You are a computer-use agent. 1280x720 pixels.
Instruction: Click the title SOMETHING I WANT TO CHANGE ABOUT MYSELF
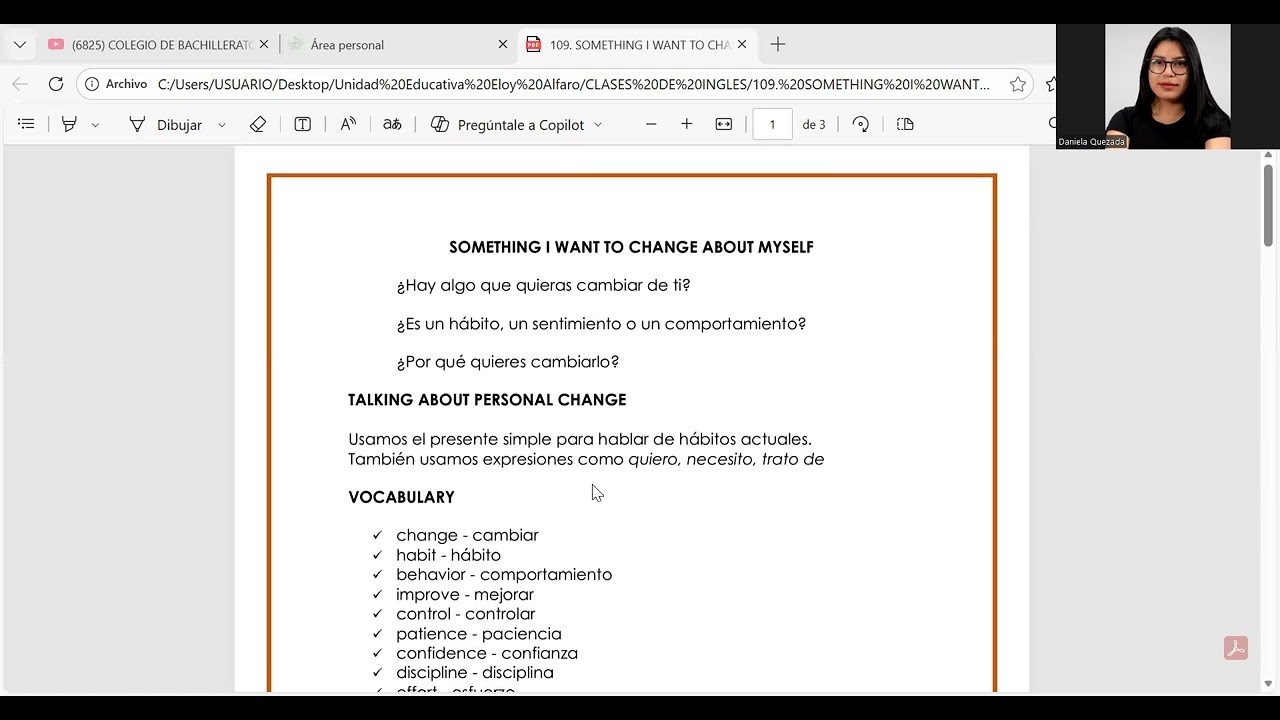coord(631,247)
